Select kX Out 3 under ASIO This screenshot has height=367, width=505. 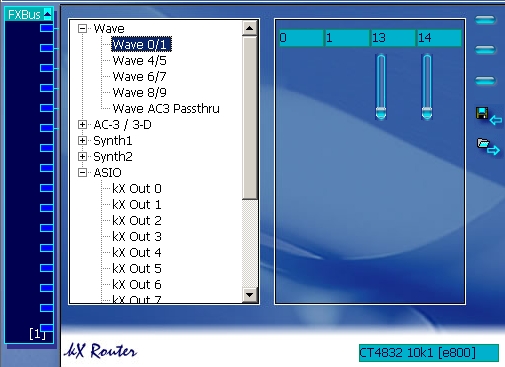coord(137,237)
